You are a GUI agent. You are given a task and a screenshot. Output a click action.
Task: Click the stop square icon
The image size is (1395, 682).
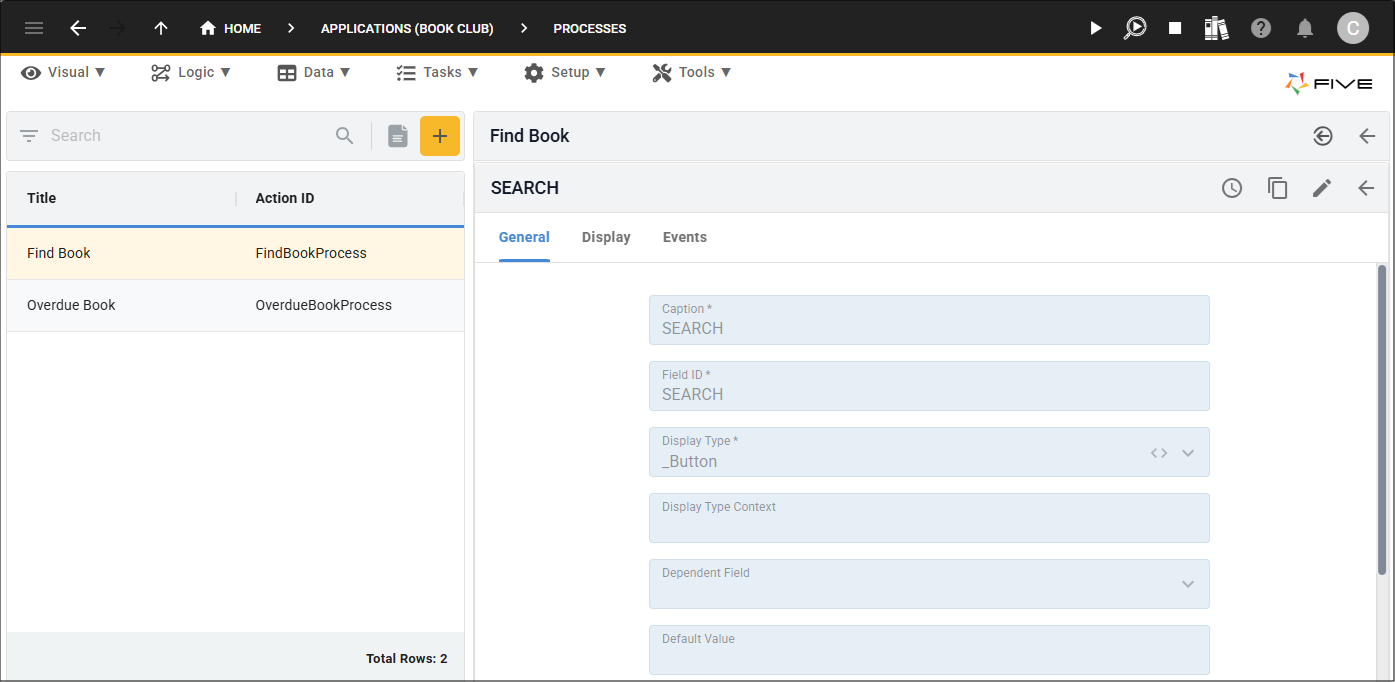(x=1175, y=28)
